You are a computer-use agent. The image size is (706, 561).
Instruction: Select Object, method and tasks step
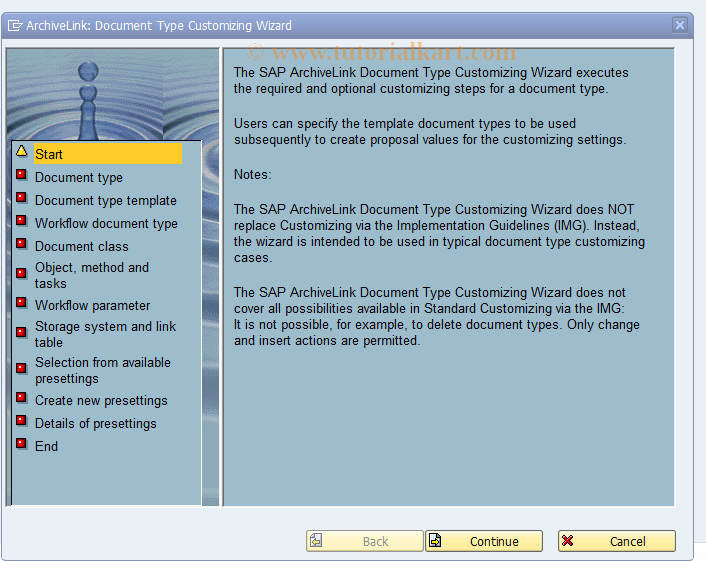tap(92, 275)
